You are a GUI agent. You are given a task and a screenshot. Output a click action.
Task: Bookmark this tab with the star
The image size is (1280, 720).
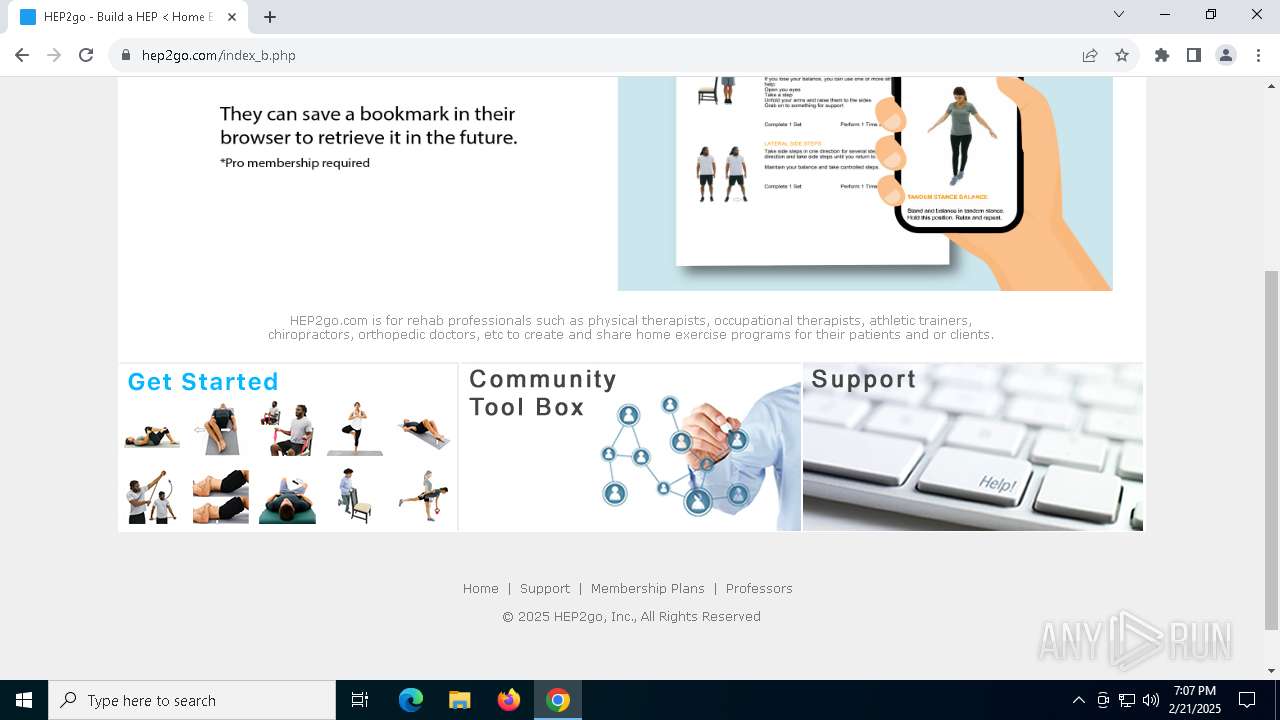tap(1122, 55)
